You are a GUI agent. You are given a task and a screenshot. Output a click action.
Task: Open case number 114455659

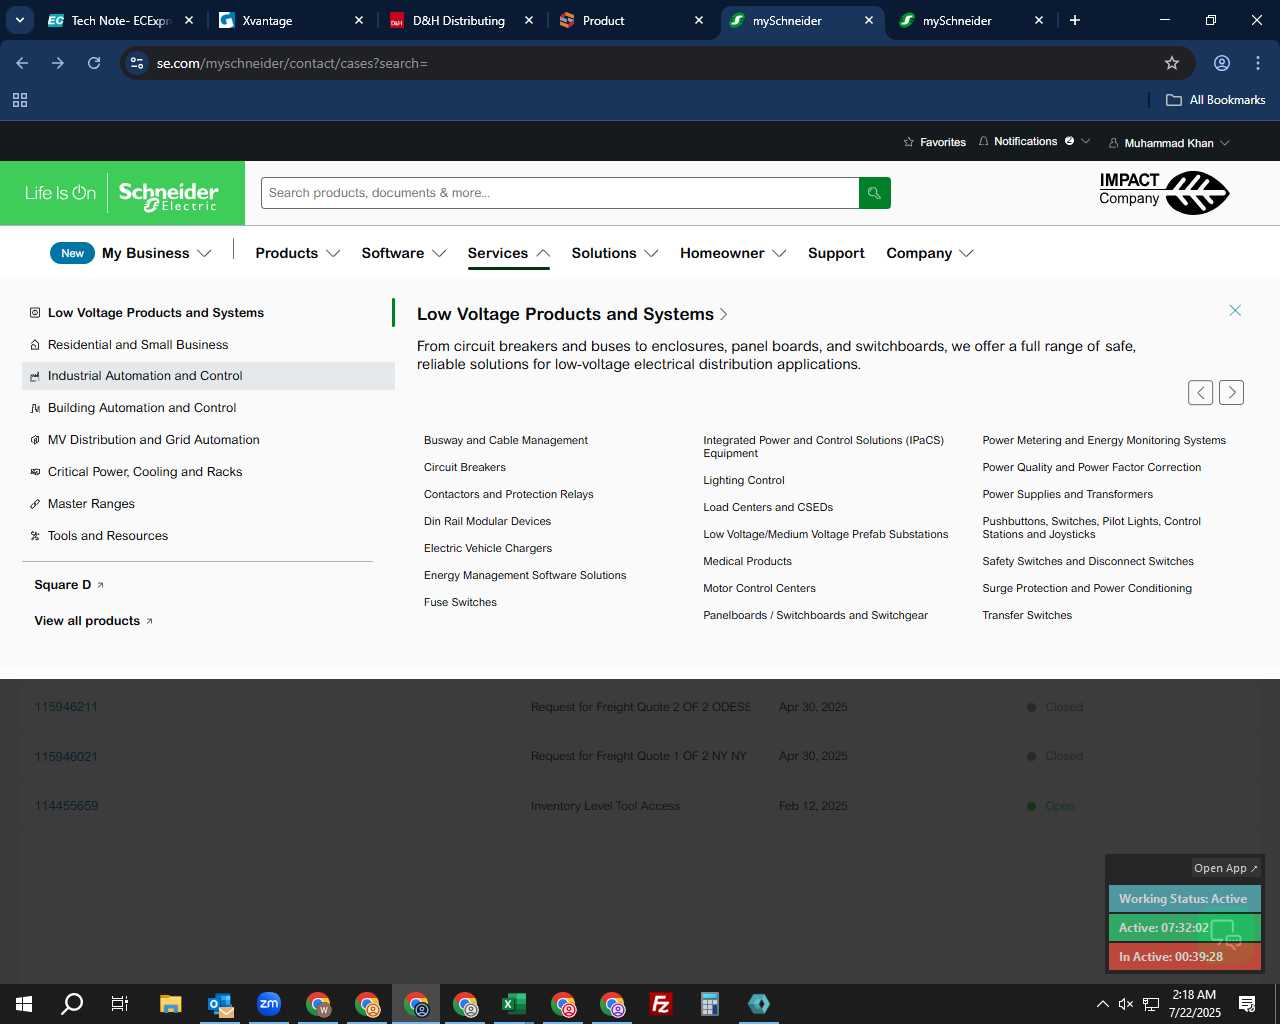66,806
